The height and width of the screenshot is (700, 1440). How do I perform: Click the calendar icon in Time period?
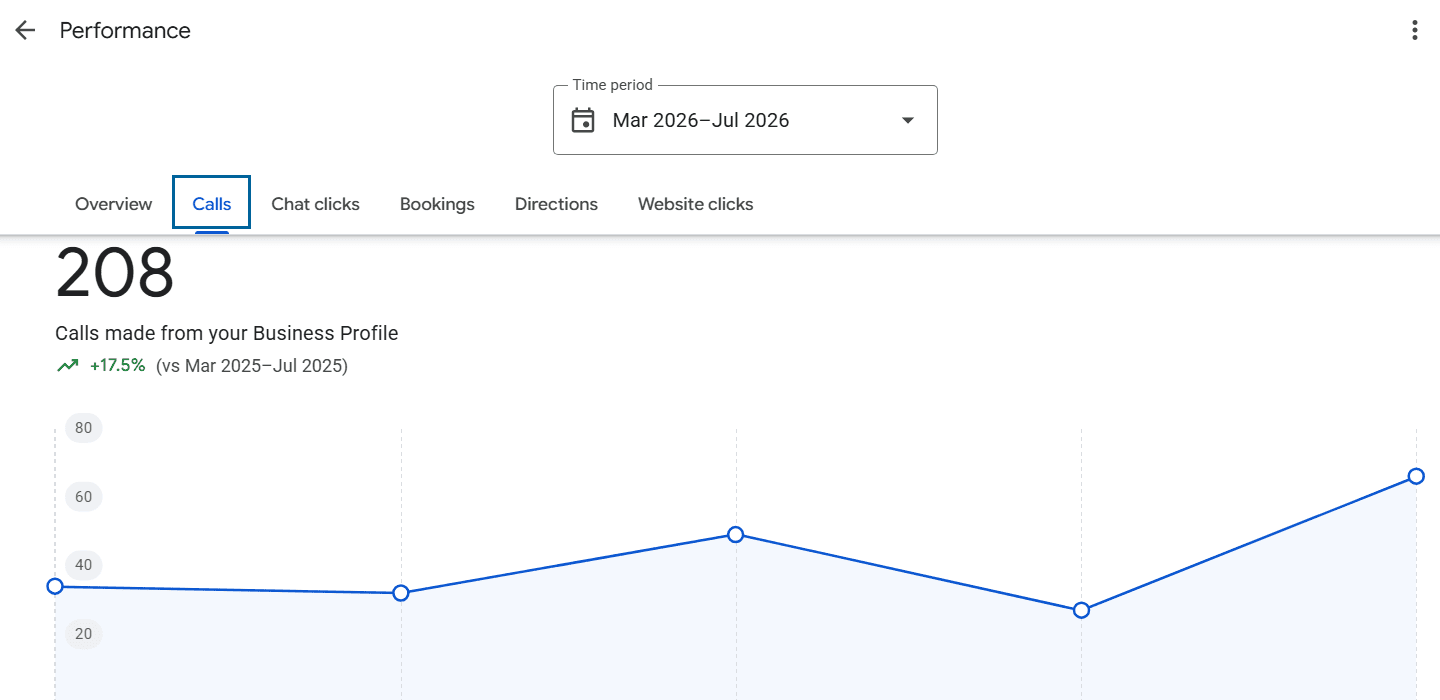(582, 120)
